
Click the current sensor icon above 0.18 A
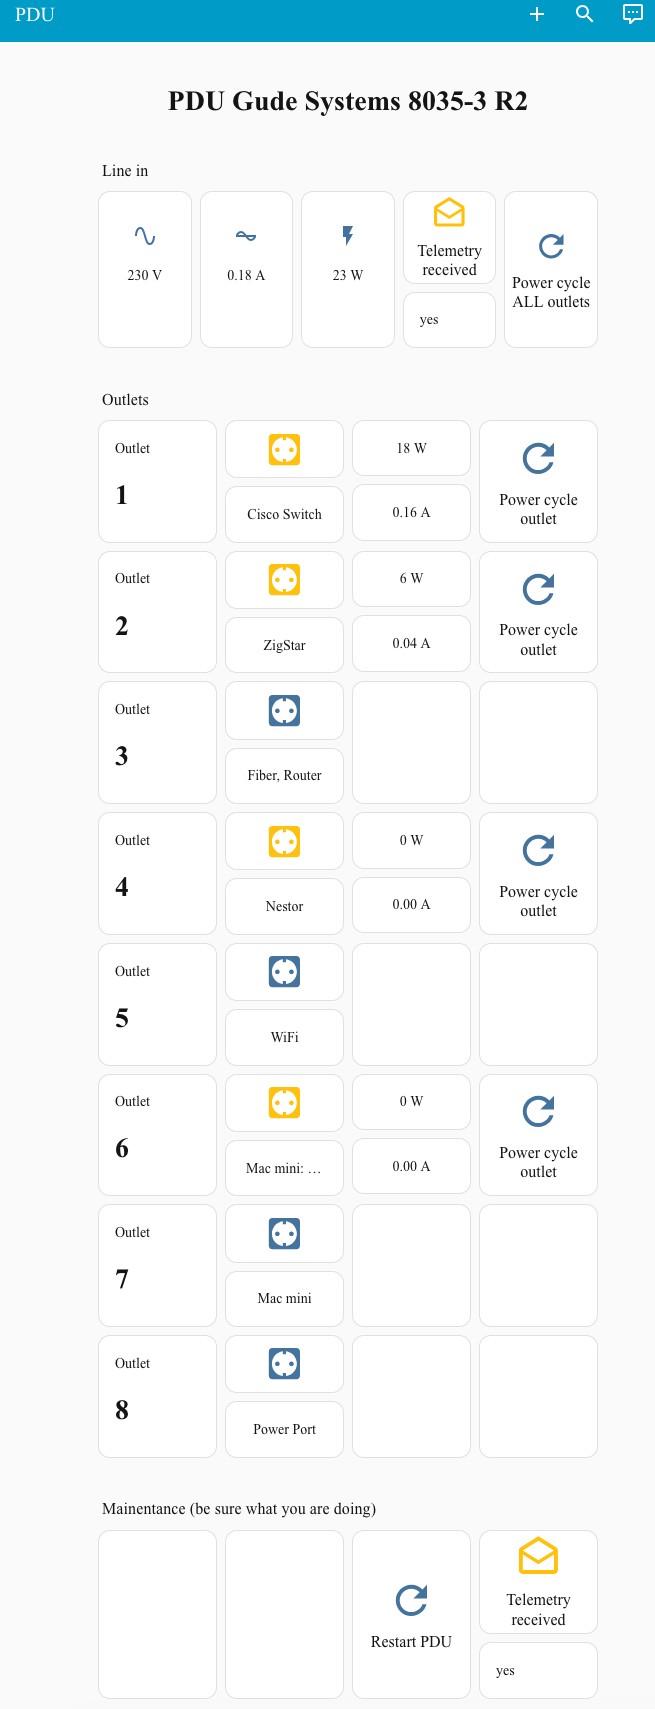tap(246, 235)
